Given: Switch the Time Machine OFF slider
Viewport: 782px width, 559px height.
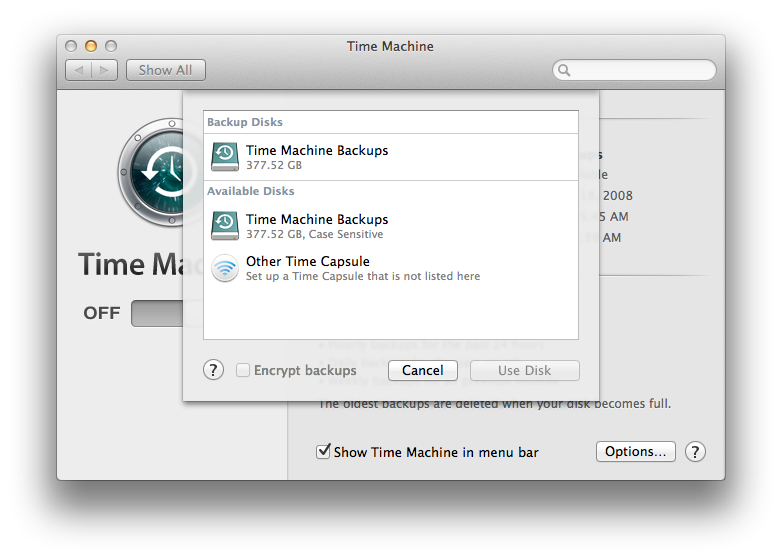Looking at the screenshot, I should tap(157, 313).
